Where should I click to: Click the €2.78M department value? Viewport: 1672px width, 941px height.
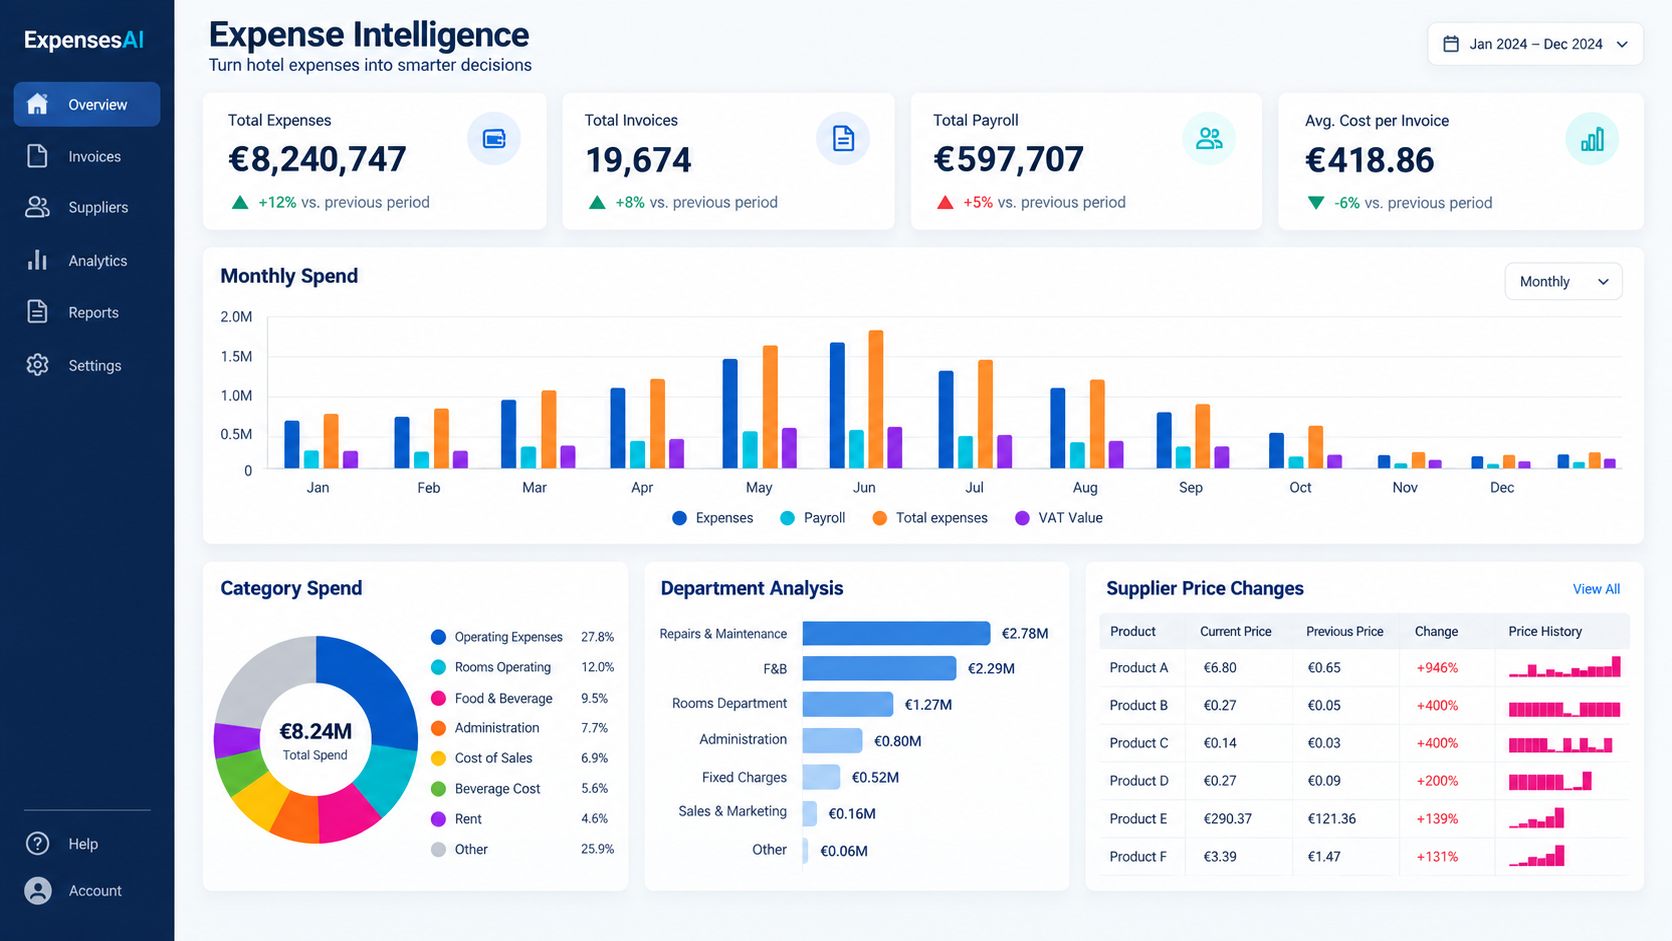[1025, 634]
